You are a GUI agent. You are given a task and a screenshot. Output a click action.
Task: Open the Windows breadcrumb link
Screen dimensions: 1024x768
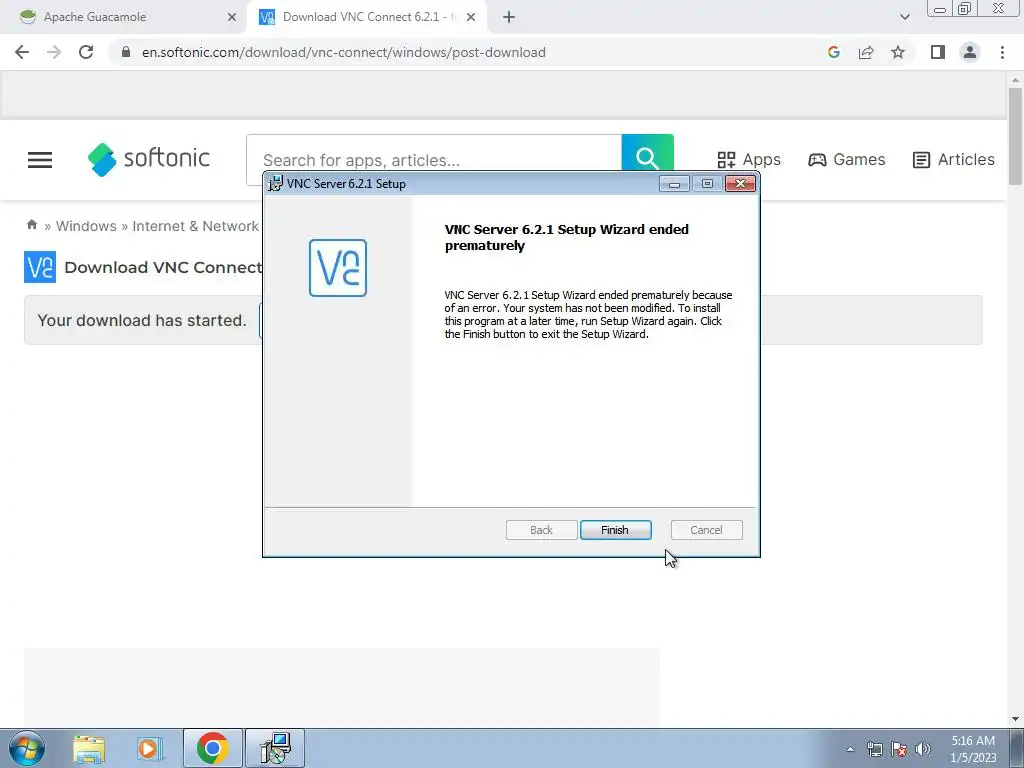(86, 226)
